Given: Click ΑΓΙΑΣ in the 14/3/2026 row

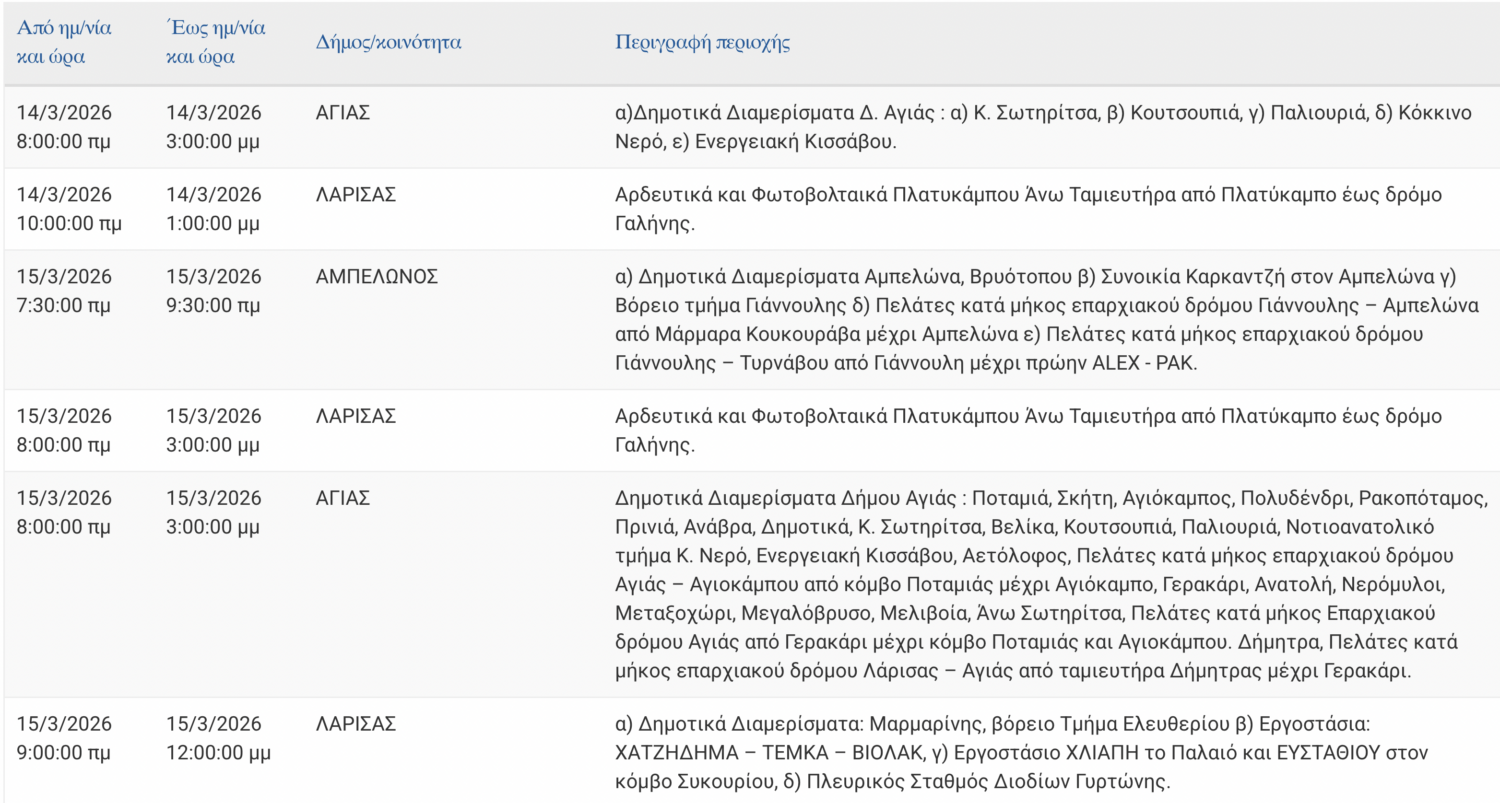Looking at the screenshot, I should click(x=343, y=113).
